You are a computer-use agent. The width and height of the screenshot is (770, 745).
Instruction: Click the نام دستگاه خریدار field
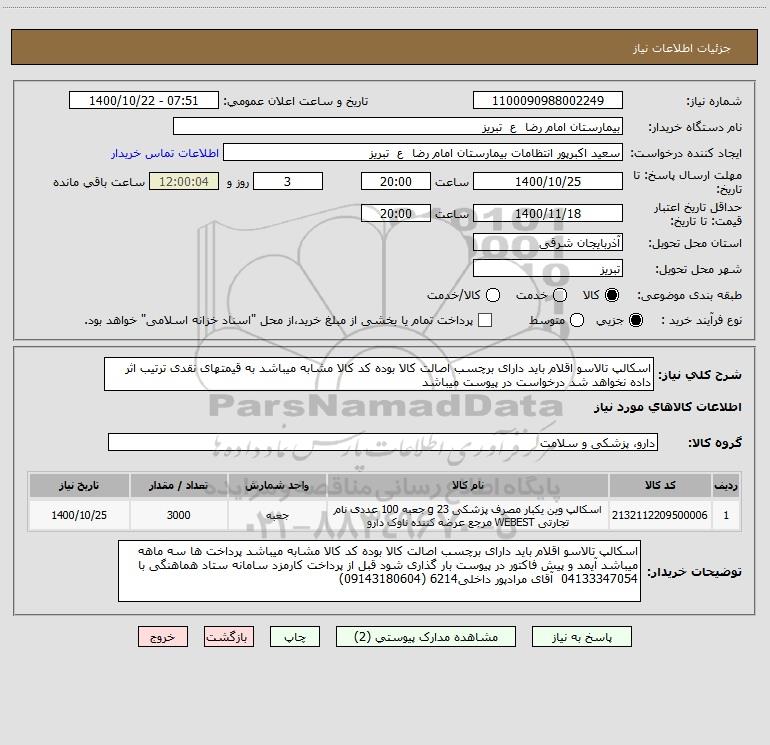tap(398, 126)
